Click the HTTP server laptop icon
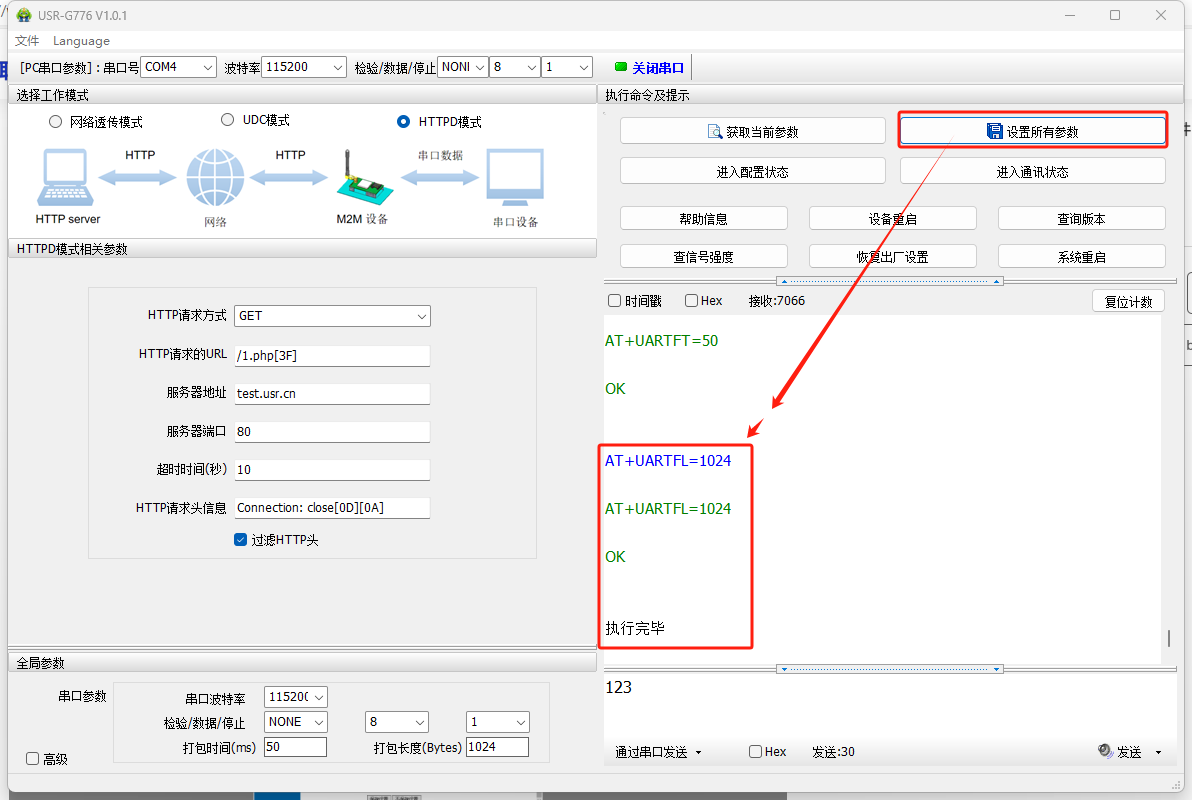Viewport: 1192px width, 800px height. [x=67, y=179]
